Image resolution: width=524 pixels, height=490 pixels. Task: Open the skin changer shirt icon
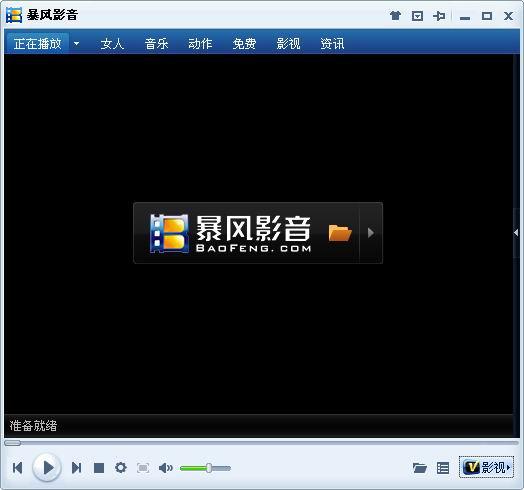point(395,16)
